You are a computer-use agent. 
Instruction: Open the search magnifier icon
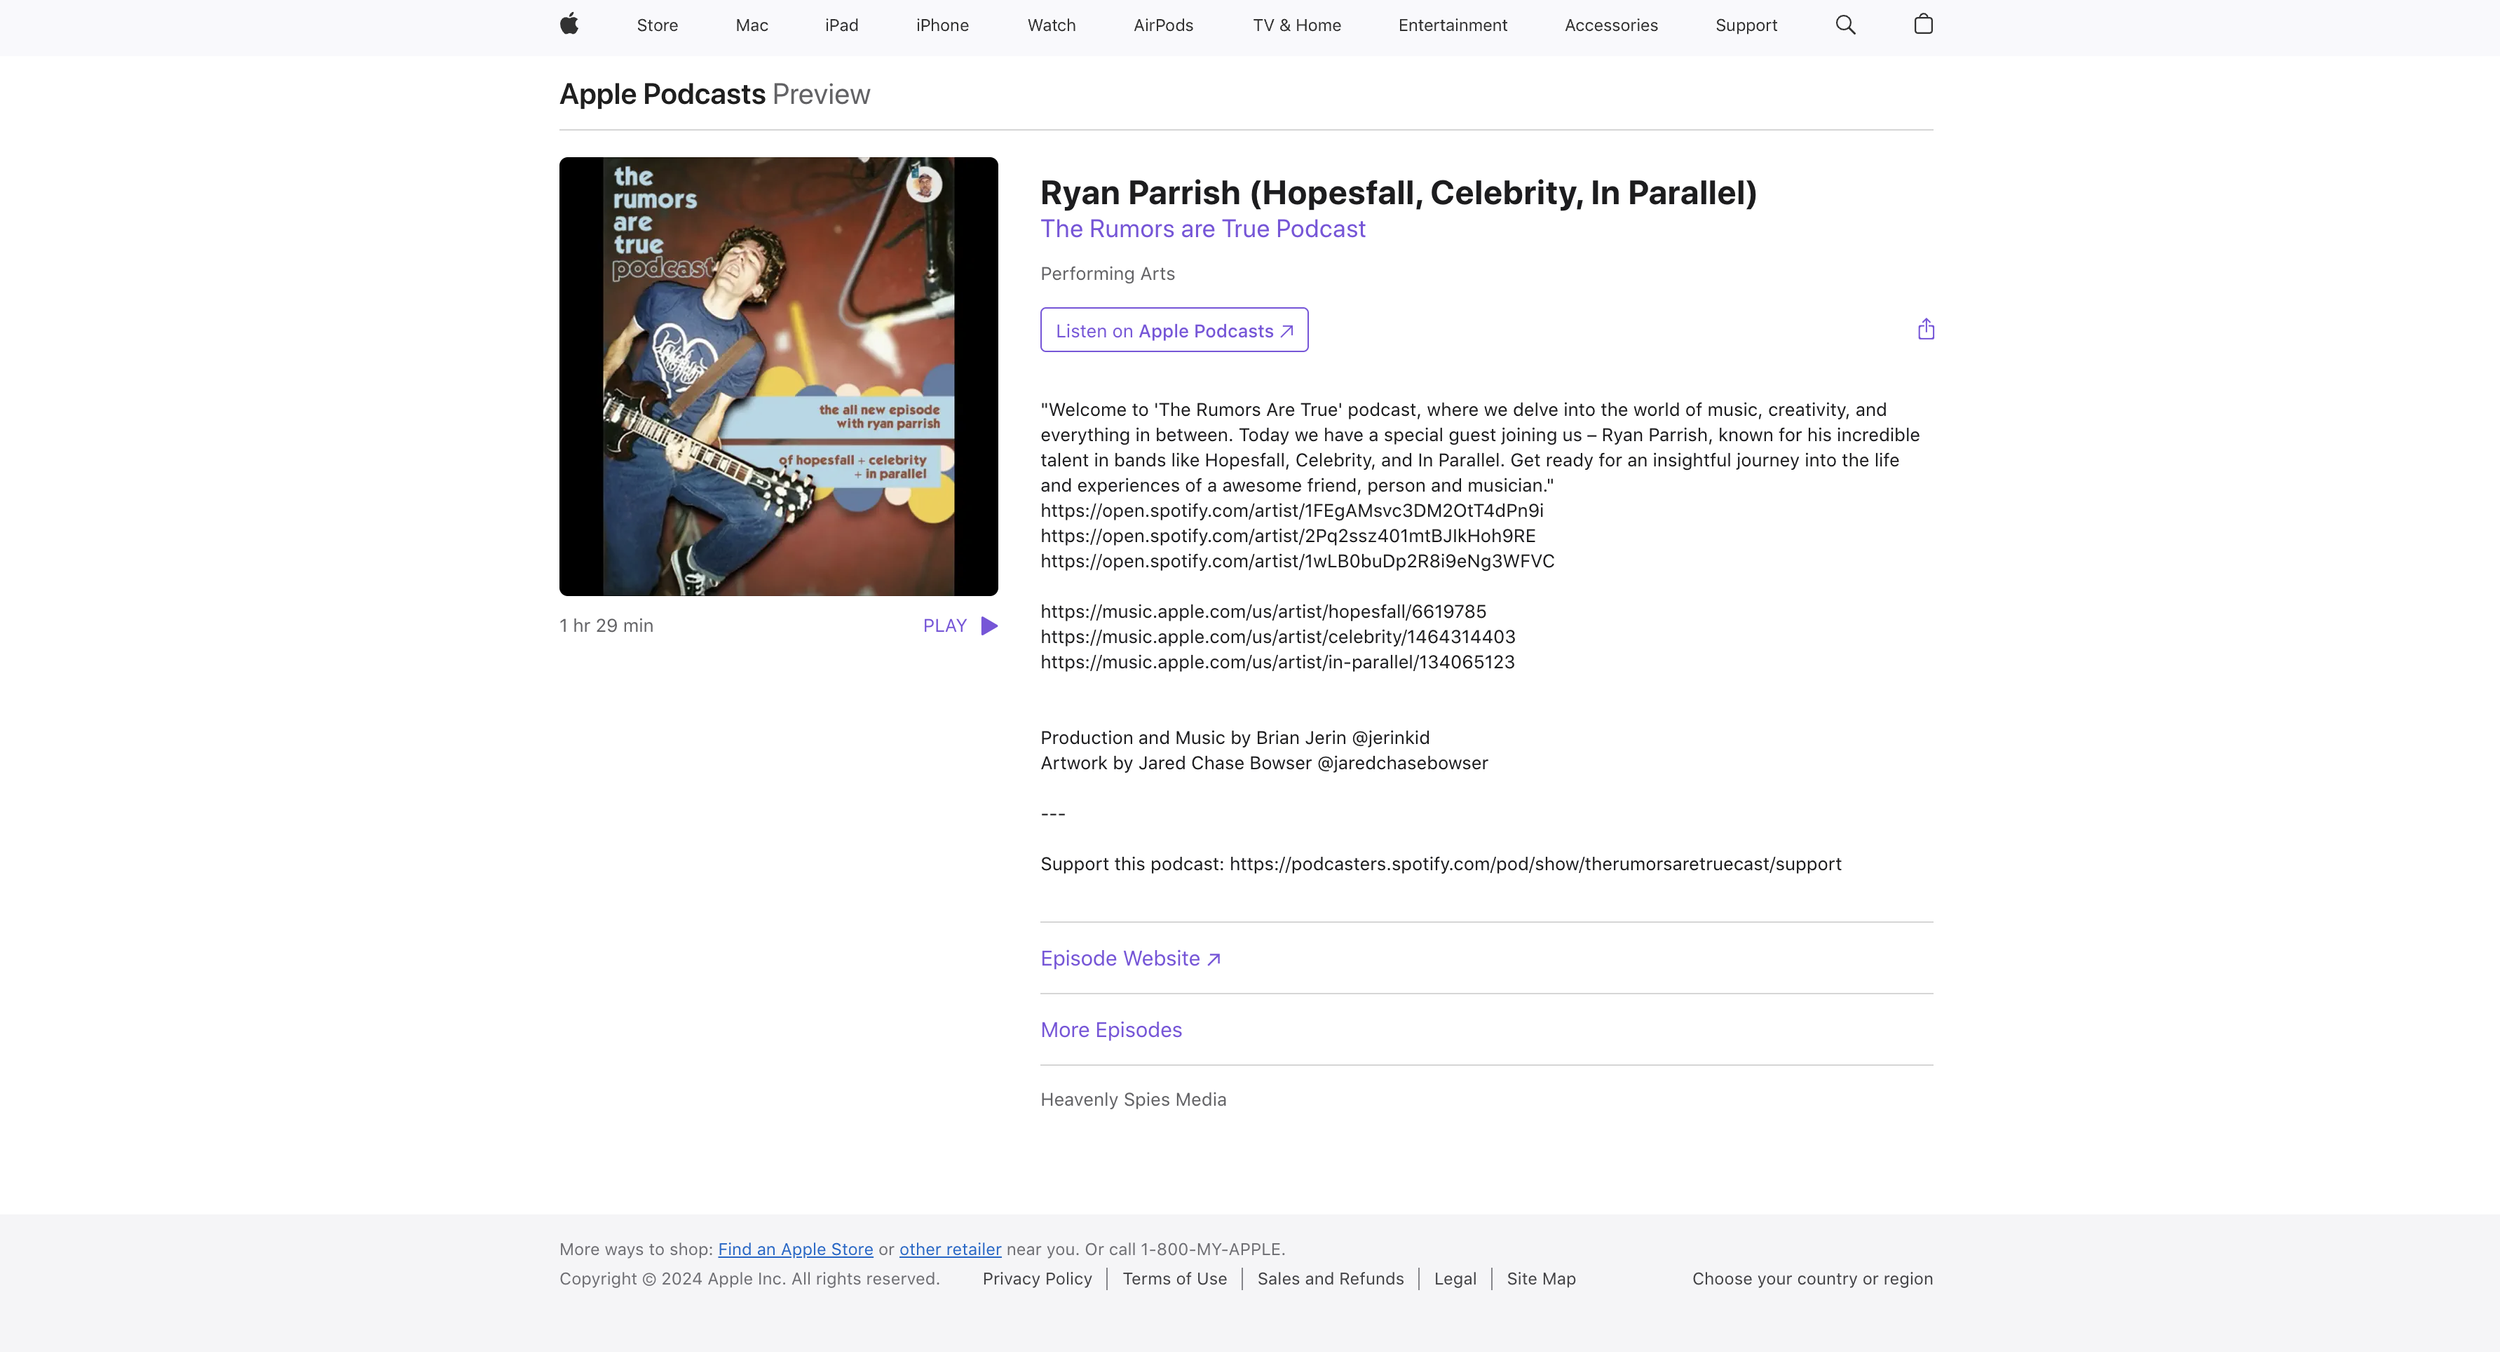click(x=1845, y=25)
